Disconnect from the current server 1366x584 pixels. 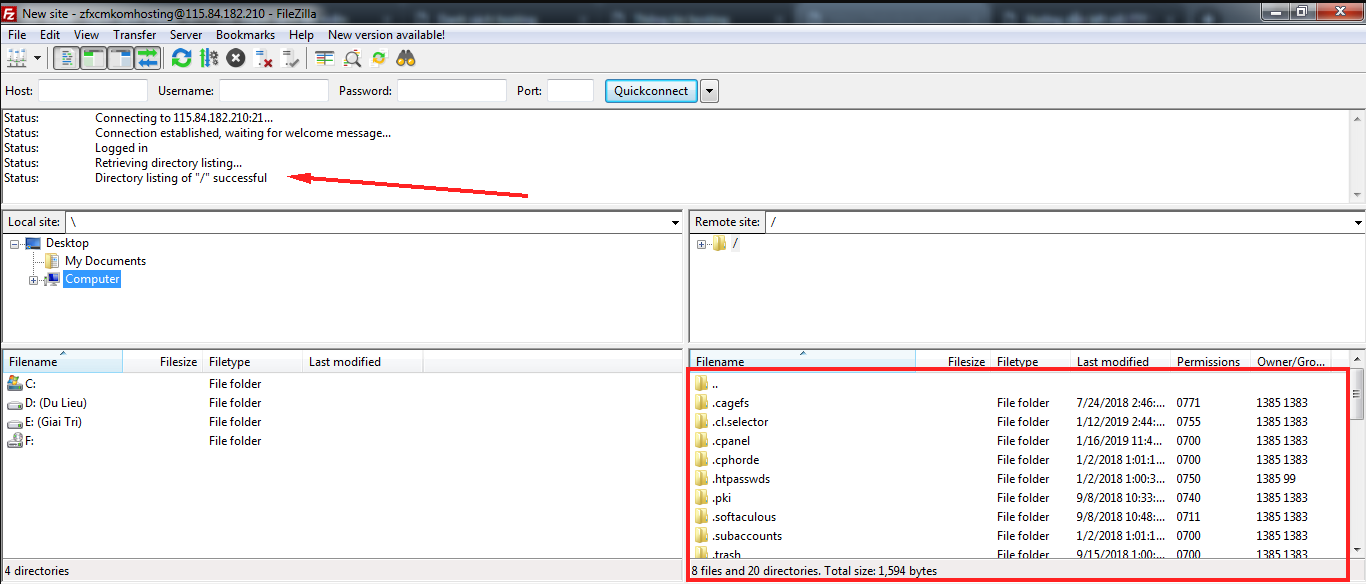(264, 58)
